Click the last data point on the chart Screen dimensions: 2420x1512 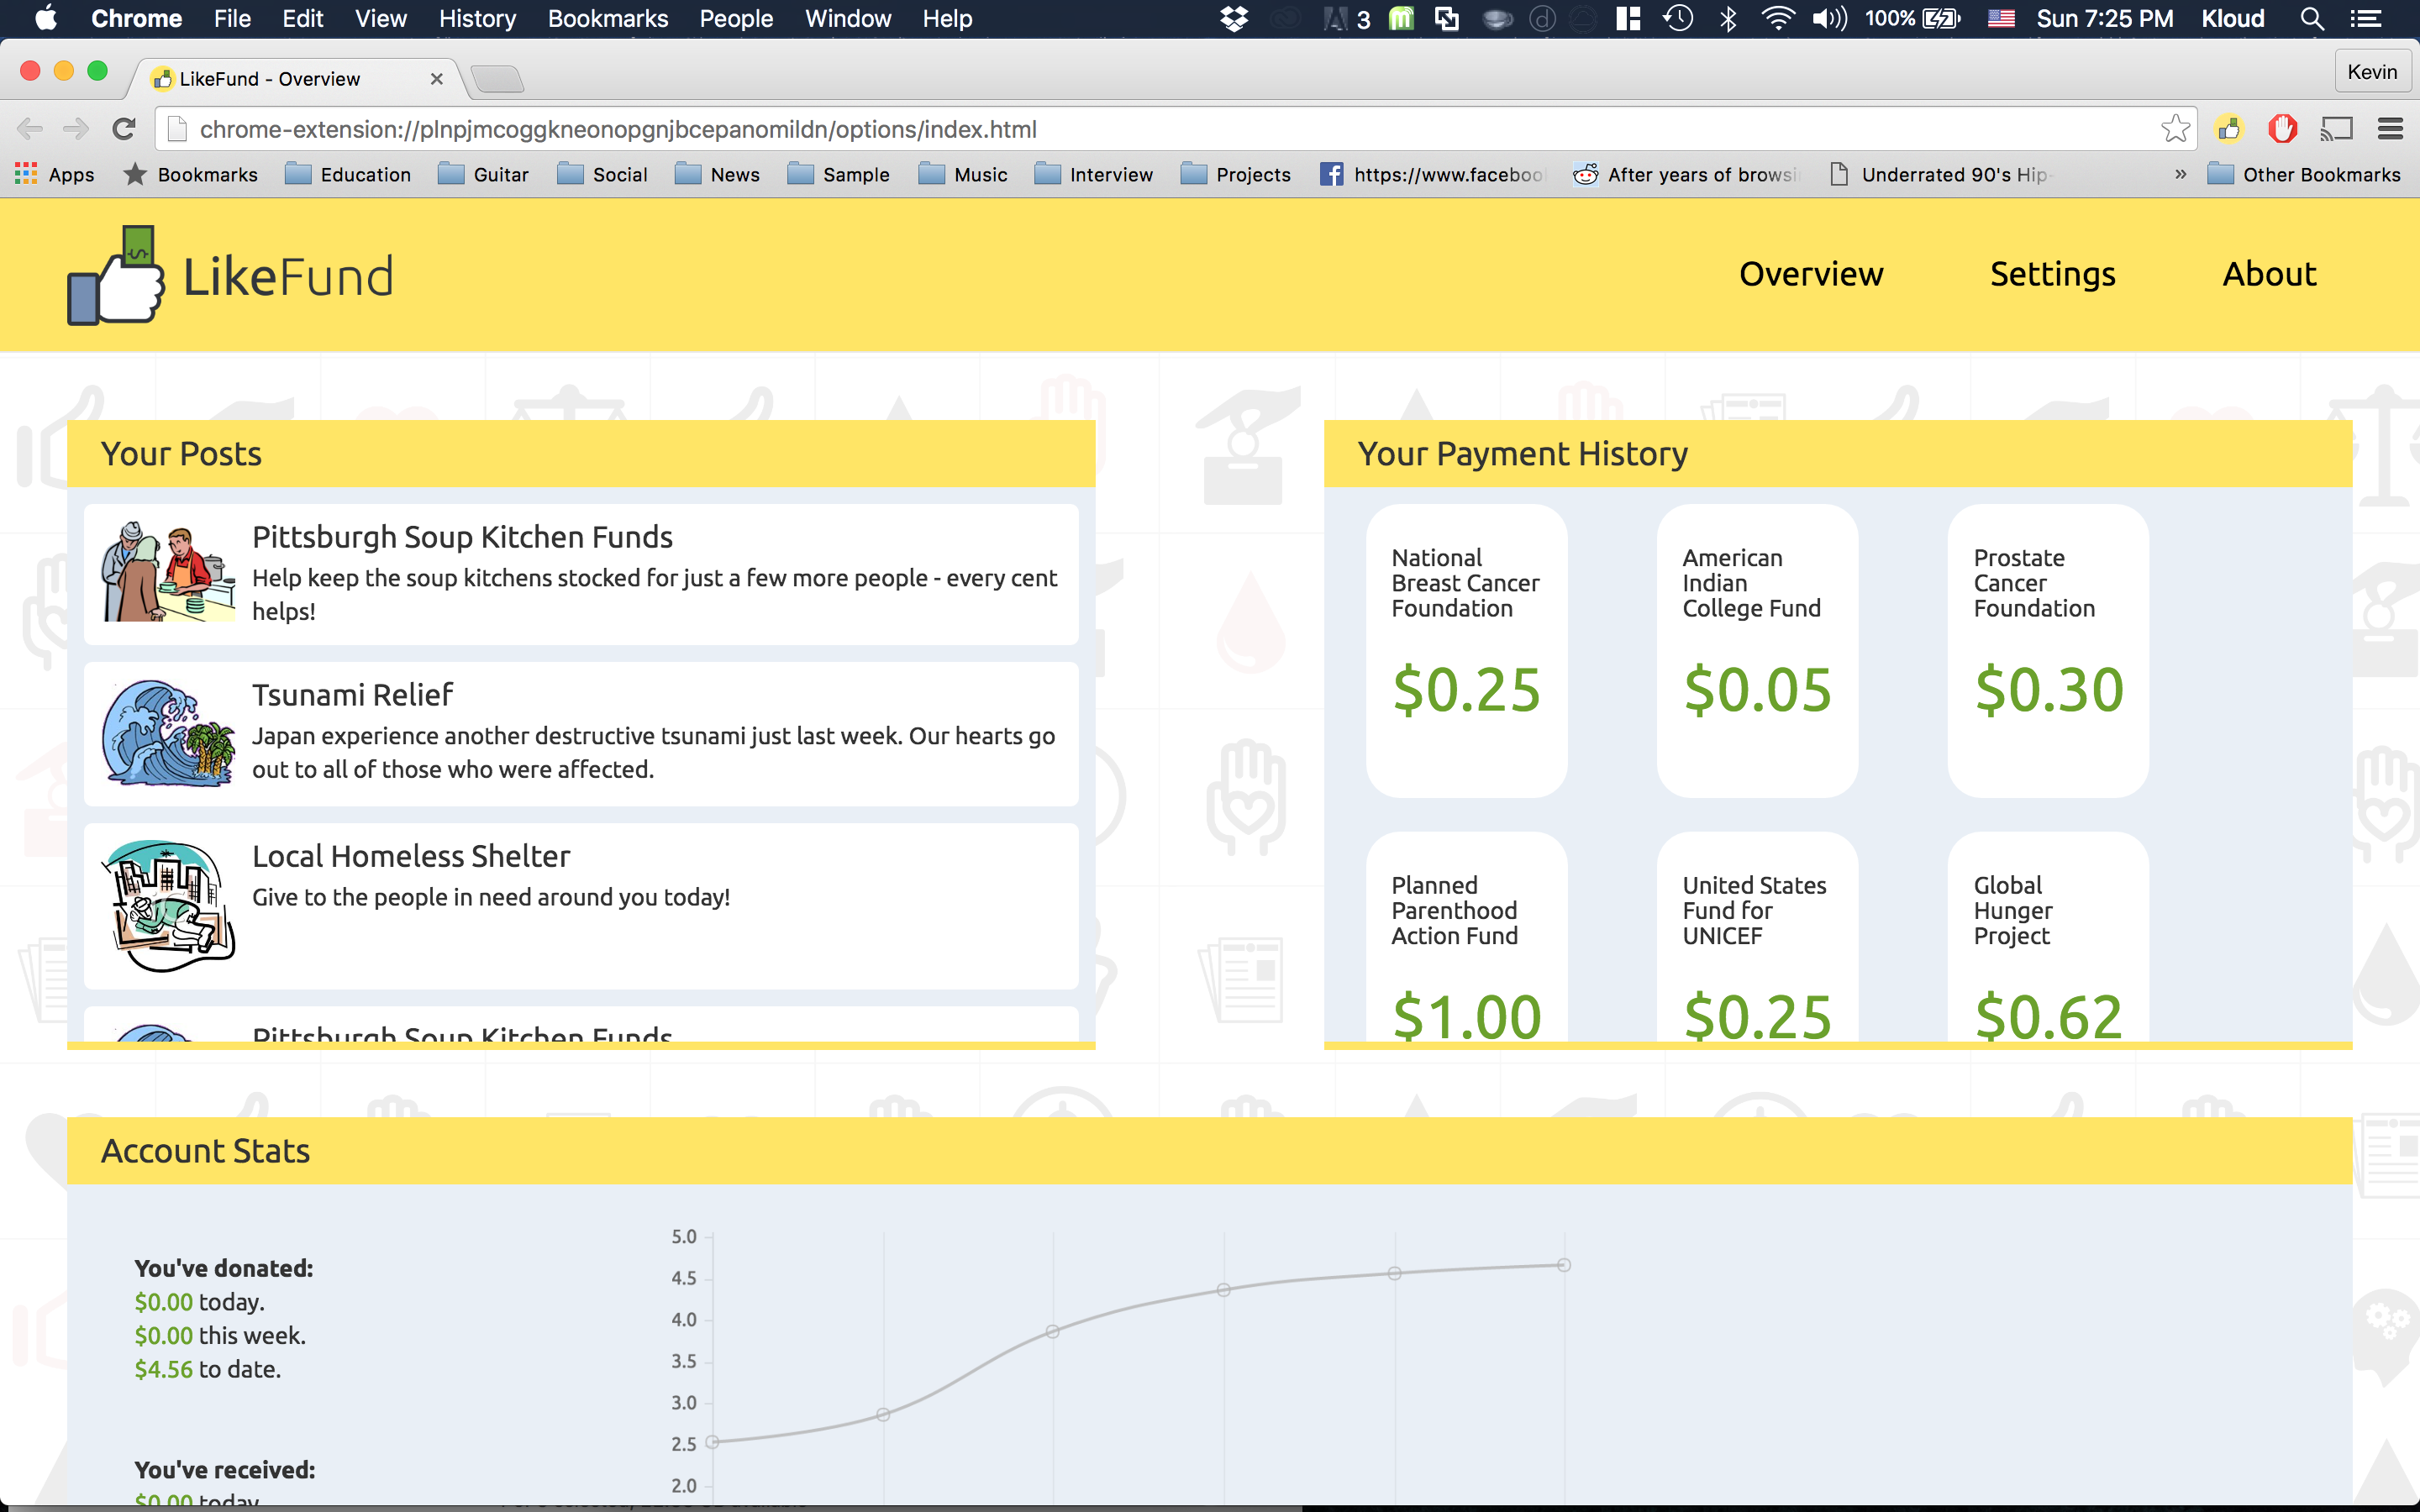[1564, 1265]
